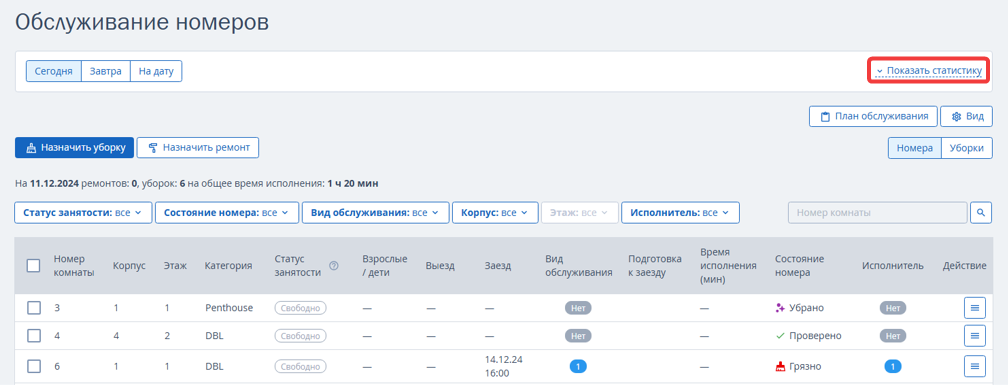Click Нет service badge in room 3 row
This screenshot has height=385, width=1008.
578,308
